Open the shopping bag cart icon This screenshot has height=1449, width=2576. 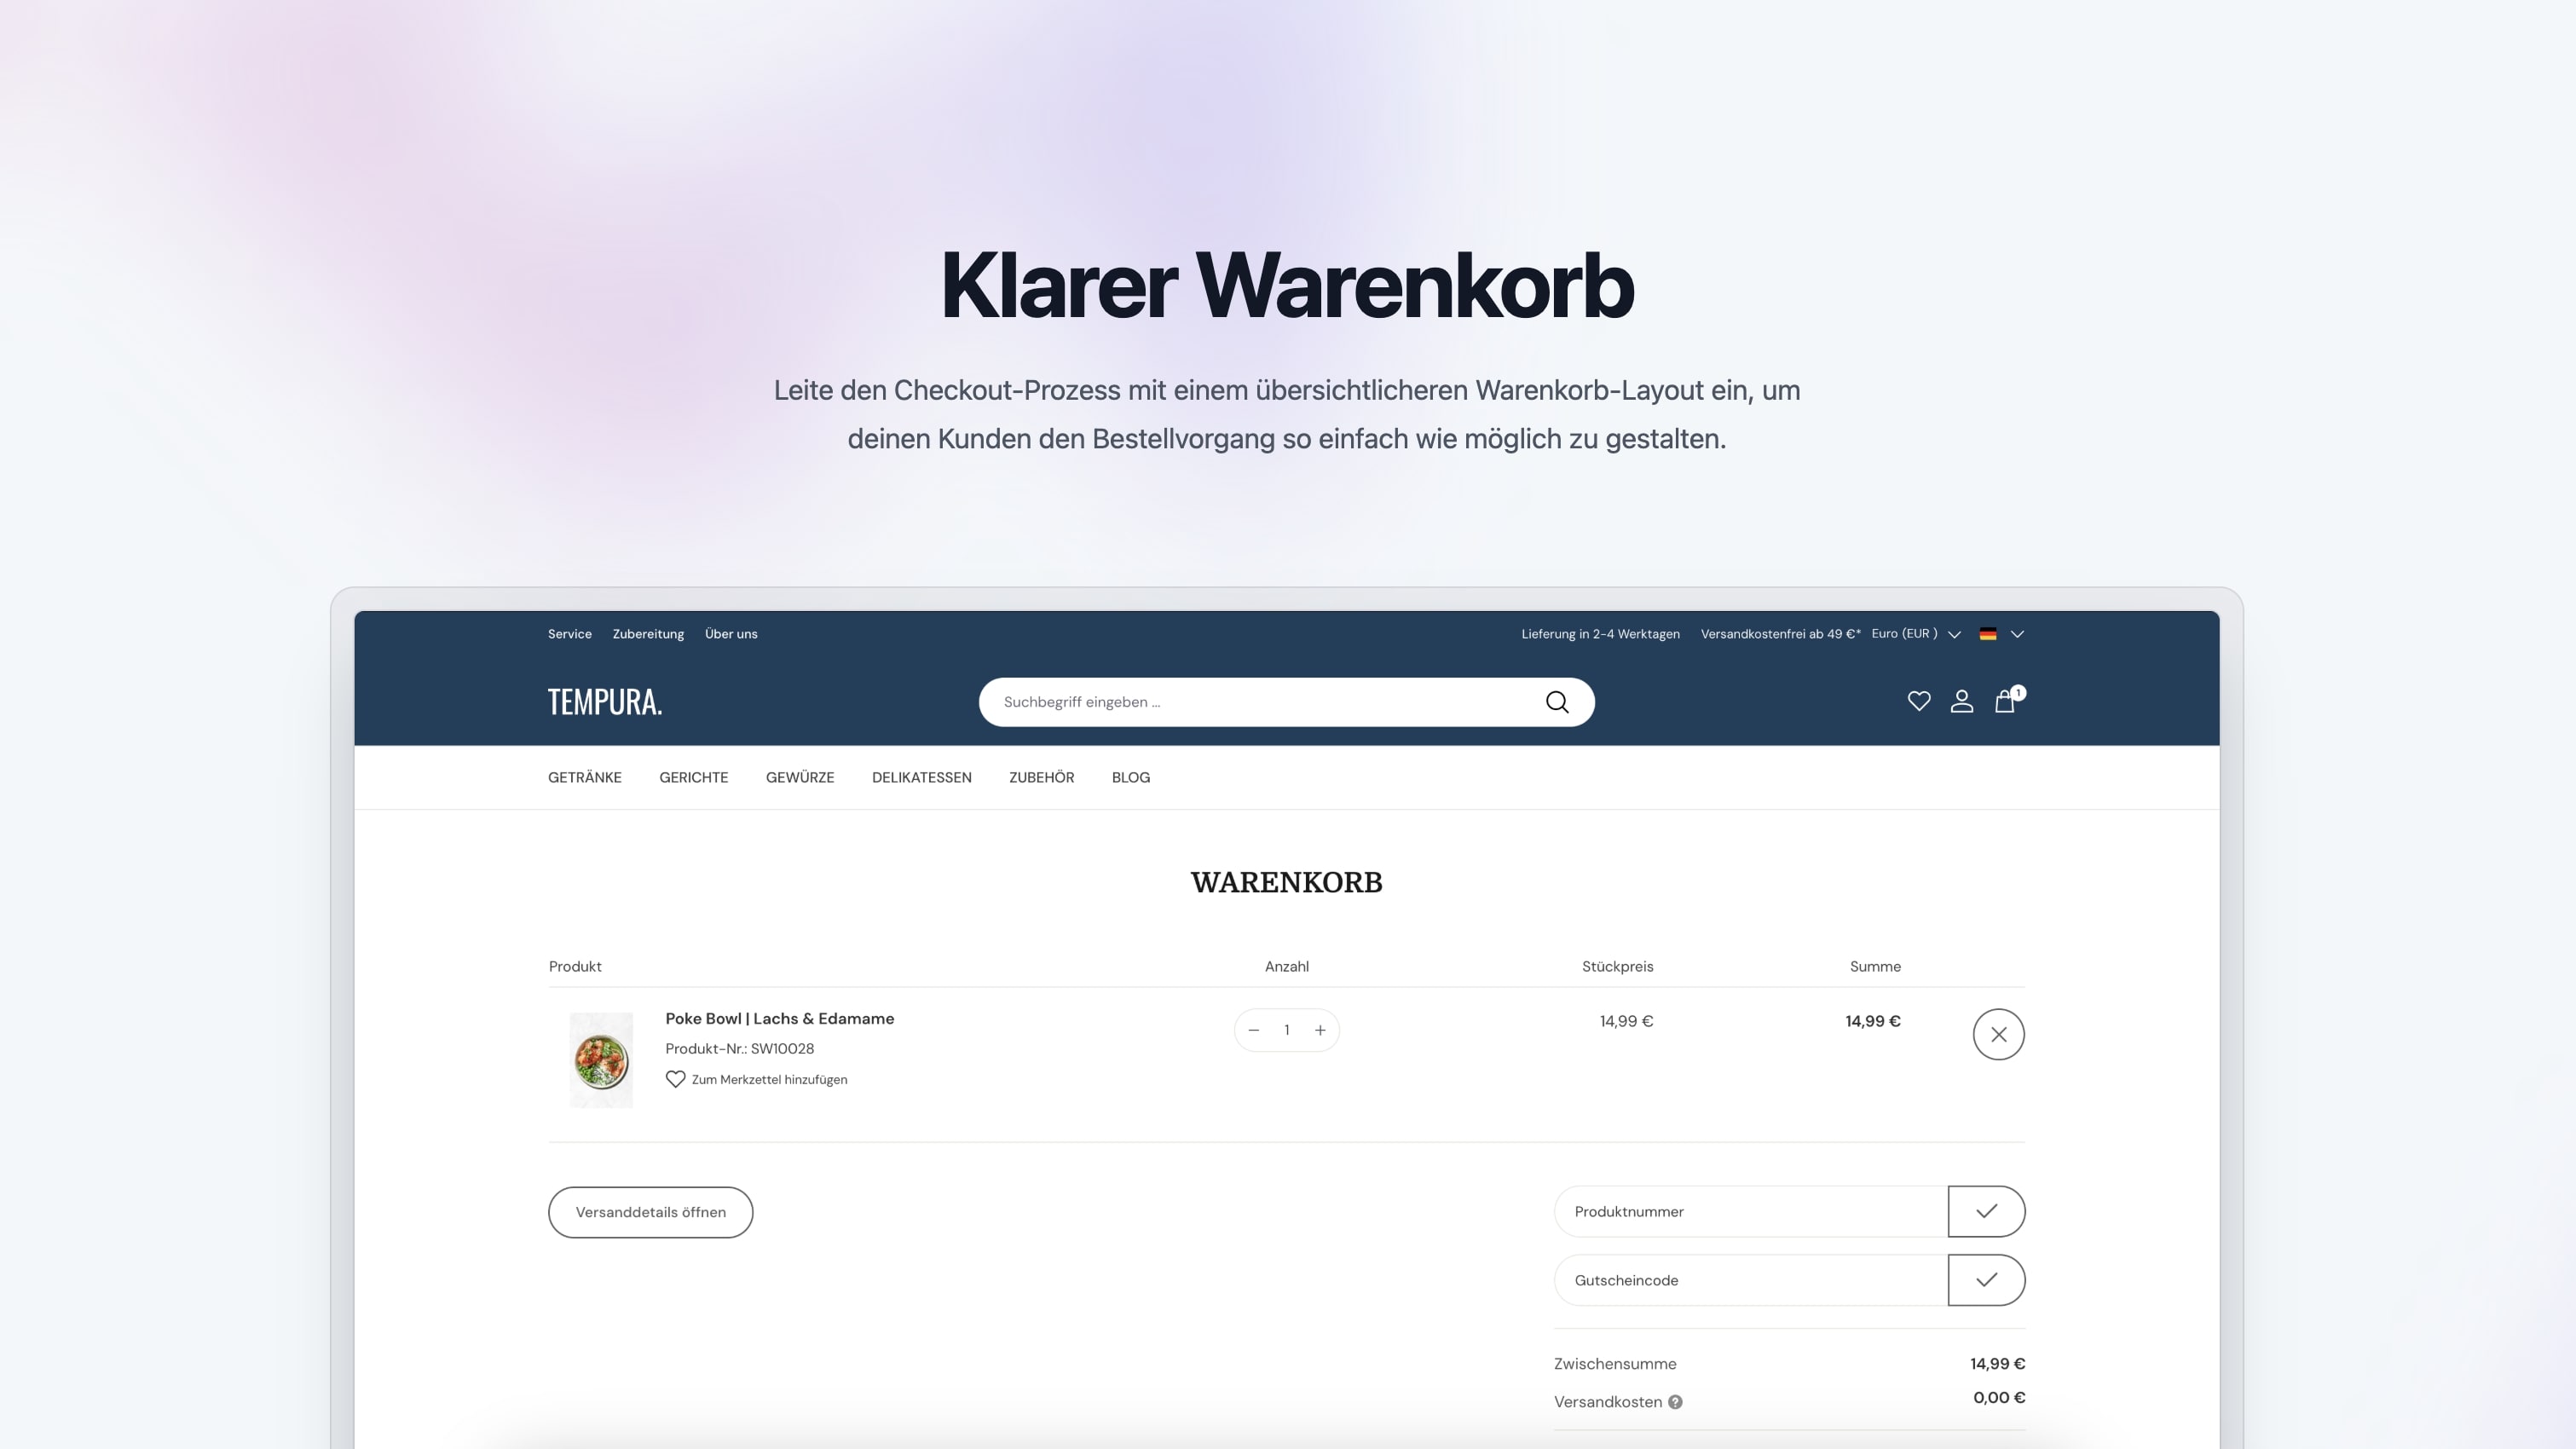click(2004, 701)
